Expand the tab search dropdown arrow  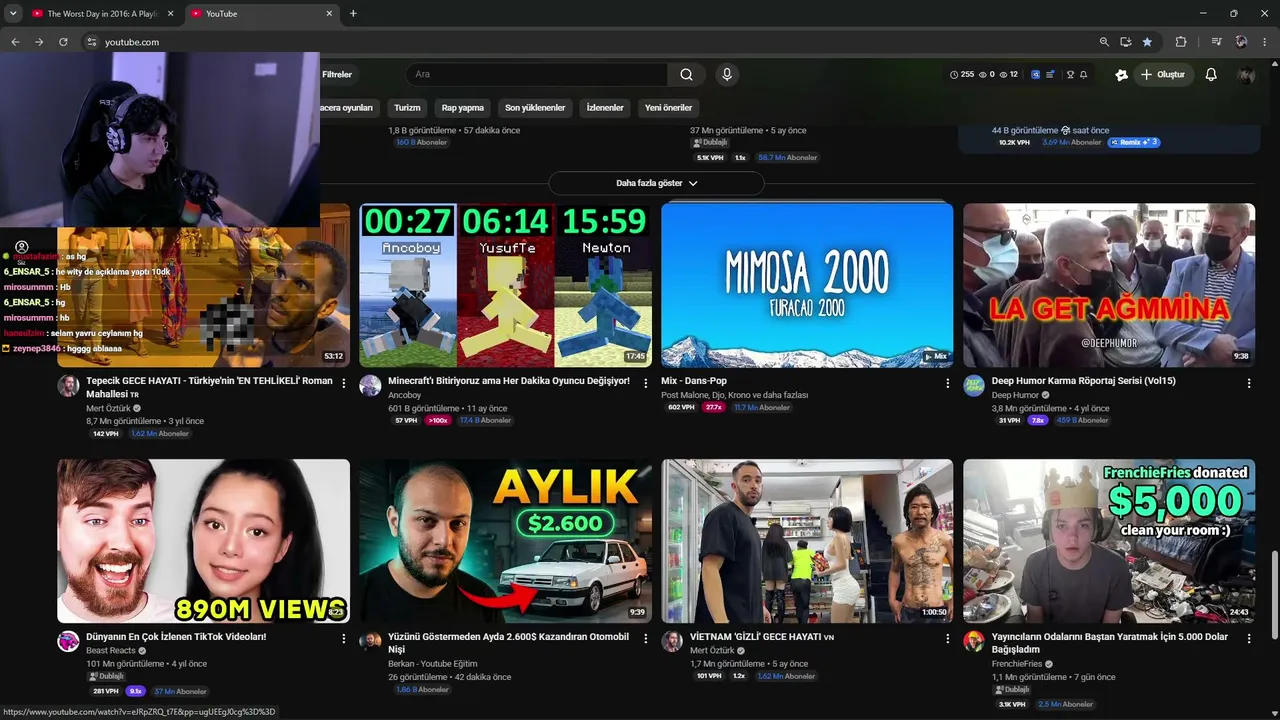point(13,14)
